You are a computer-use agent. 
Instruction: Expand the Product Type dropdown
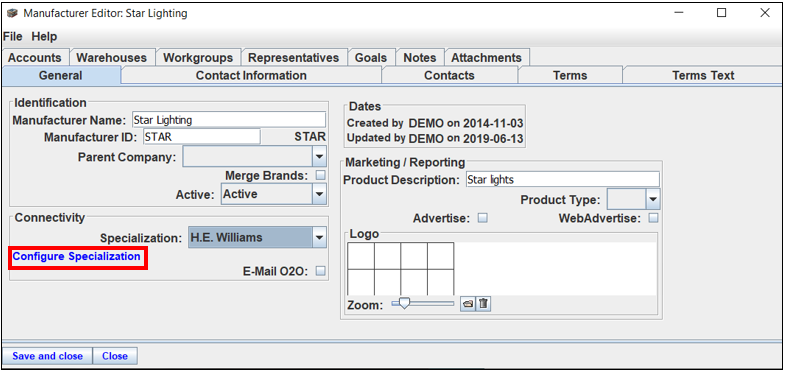[652, 199]
